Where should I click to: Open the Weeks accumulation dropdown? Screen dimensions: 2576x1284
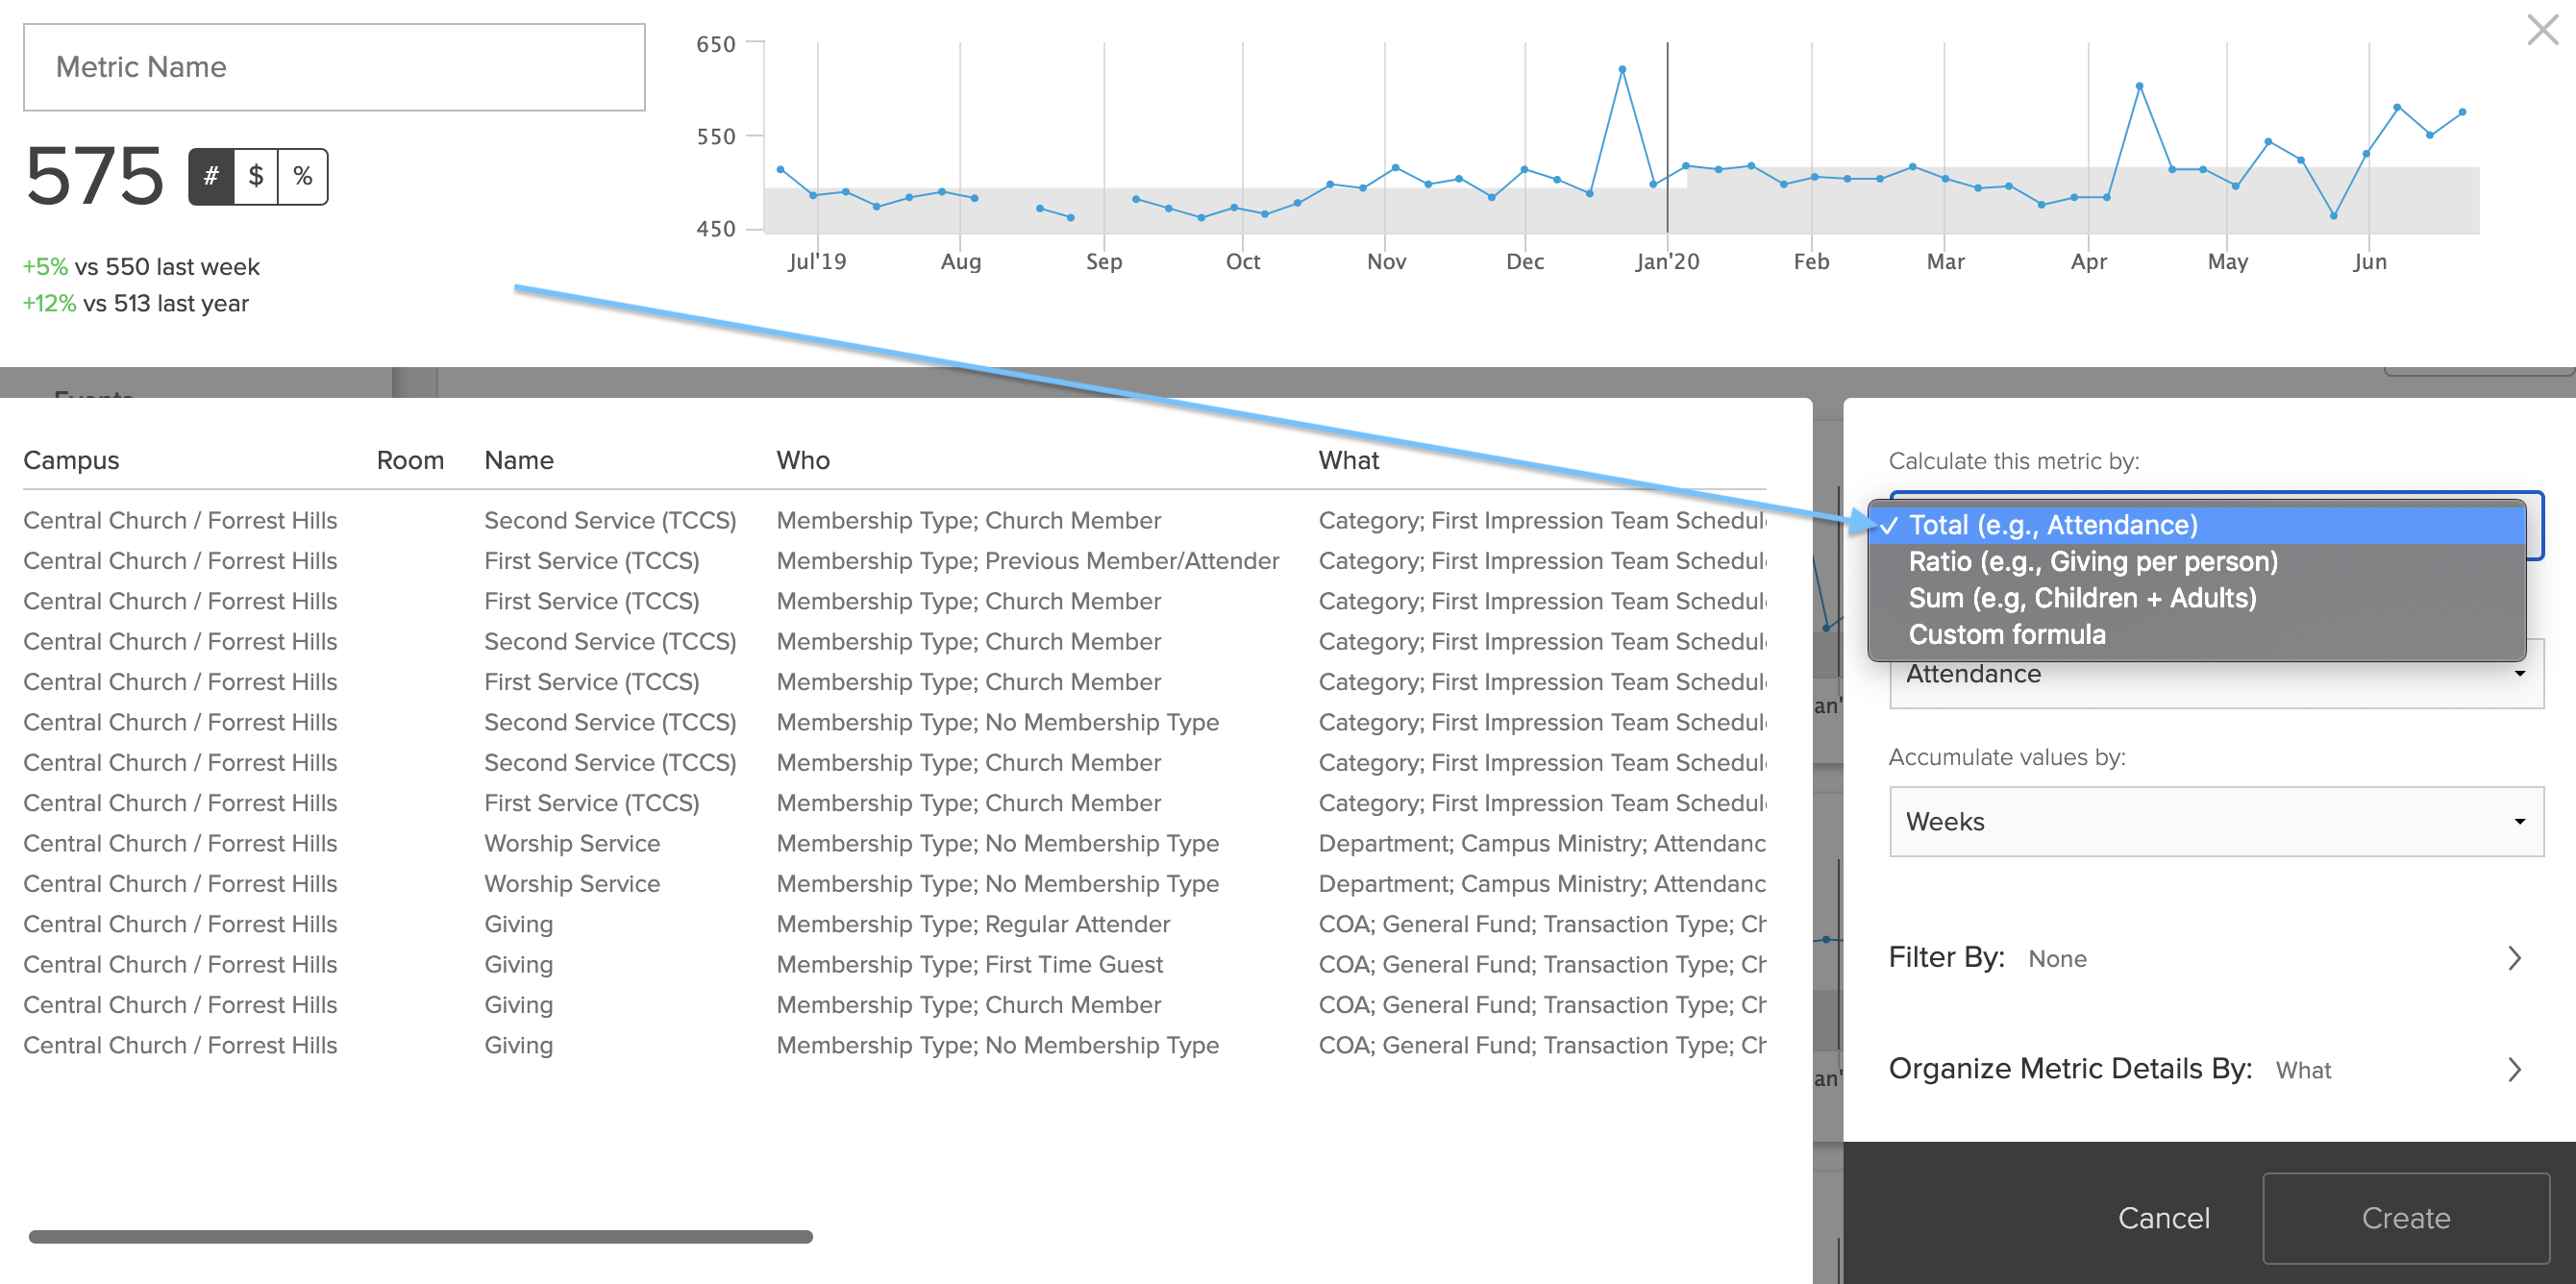point(2216,821)
